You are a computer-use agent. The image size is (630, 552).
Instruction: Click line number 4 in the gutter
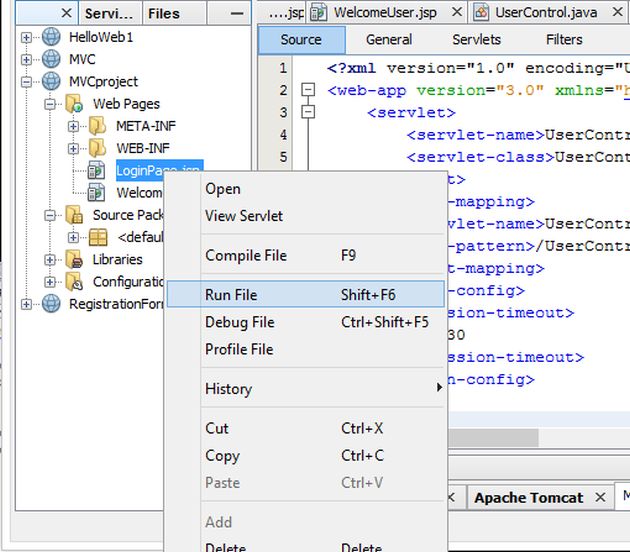click(283, 135)
